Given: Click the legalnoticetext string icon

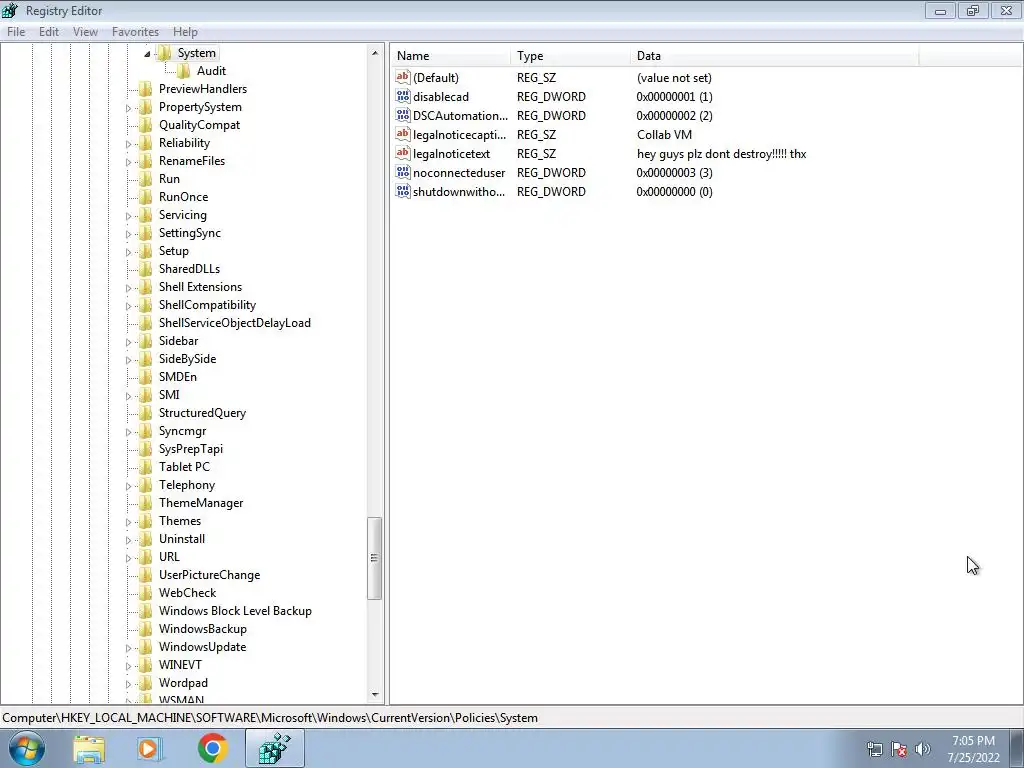Looking at the screenshot, I should coord(403,153).
